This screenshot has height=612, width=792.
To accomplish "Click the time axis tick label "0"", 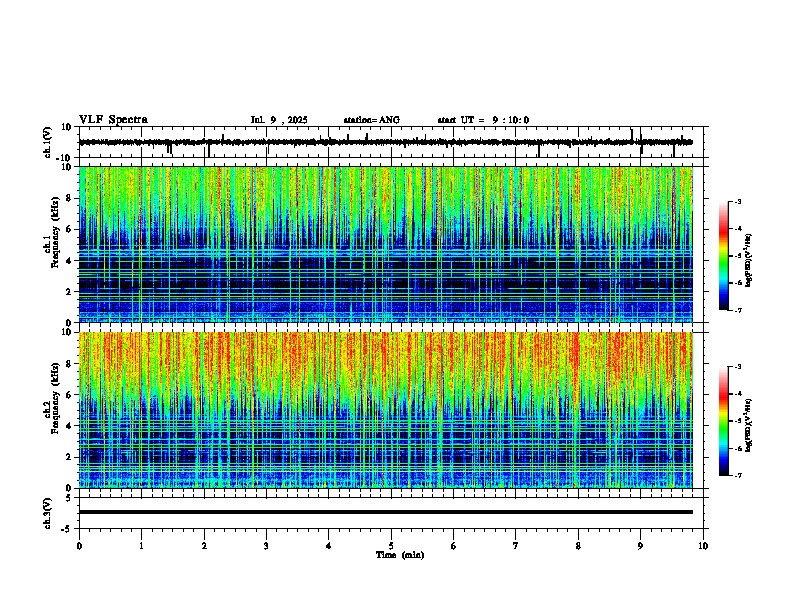I will click(x=79, y=546).
